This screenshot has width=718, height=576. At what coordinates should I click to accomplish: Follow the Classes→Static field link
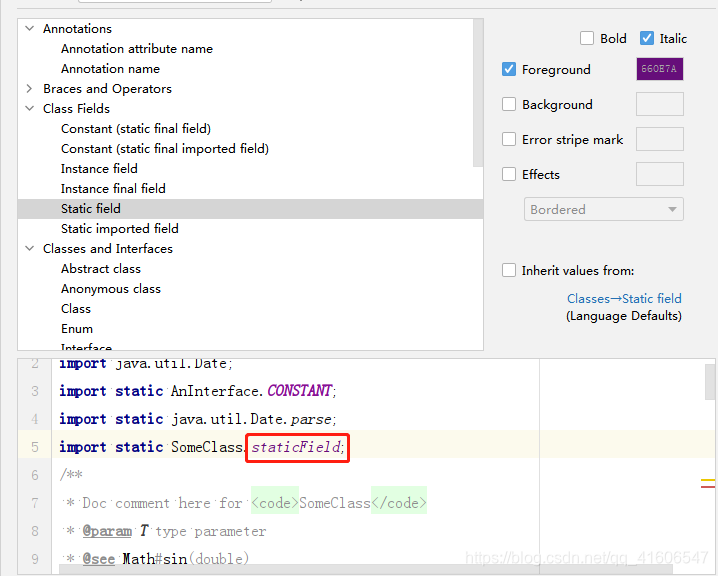pos(624,299)
